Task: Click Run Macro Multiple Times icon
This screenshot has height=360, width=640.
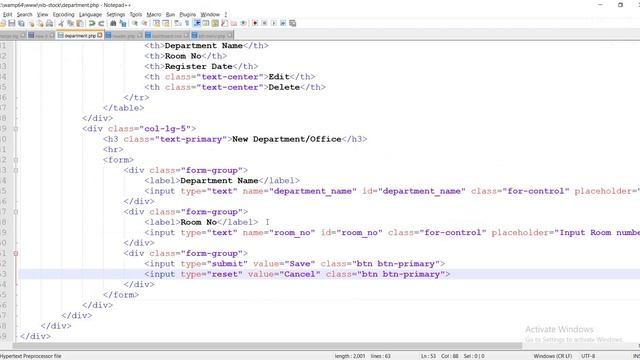Action: [x=283, y=23]
